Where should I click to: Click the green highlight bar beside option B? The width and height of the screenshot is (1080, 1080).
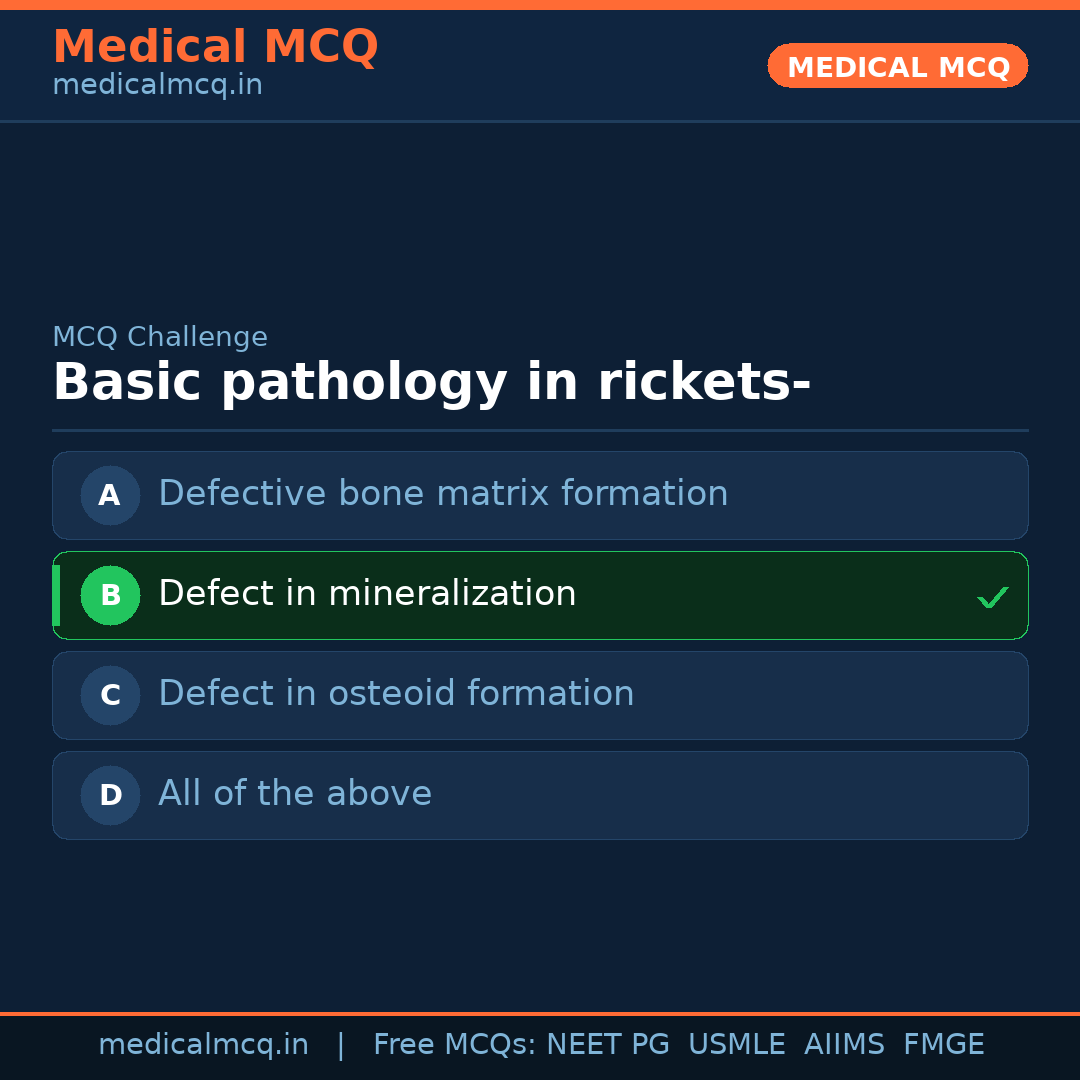click(56, 595)
